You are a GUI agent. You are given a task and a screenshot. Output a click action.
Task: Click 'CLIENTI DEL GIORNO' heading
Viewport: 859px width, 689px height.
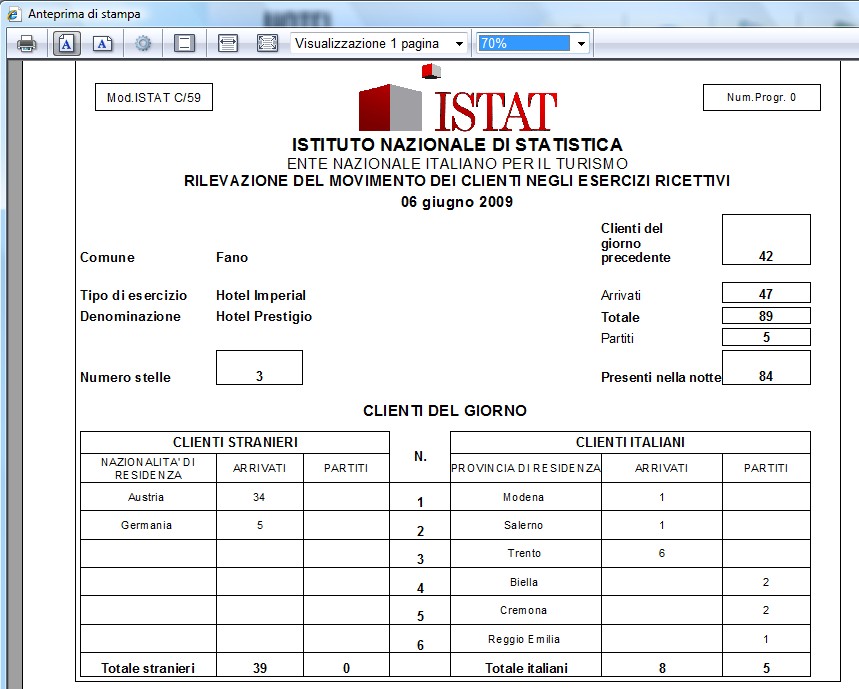point(445,411)
